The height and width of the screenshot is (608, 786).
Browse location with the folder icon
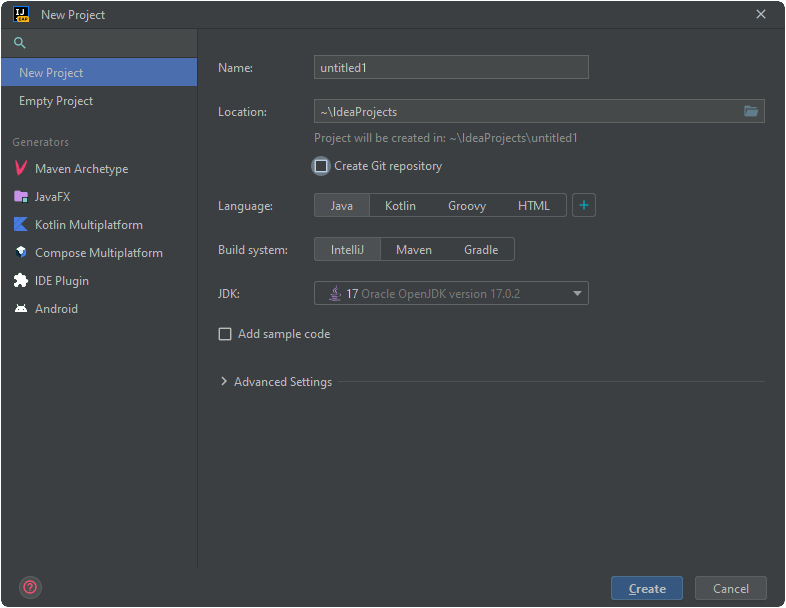click(x=750, y=111)
